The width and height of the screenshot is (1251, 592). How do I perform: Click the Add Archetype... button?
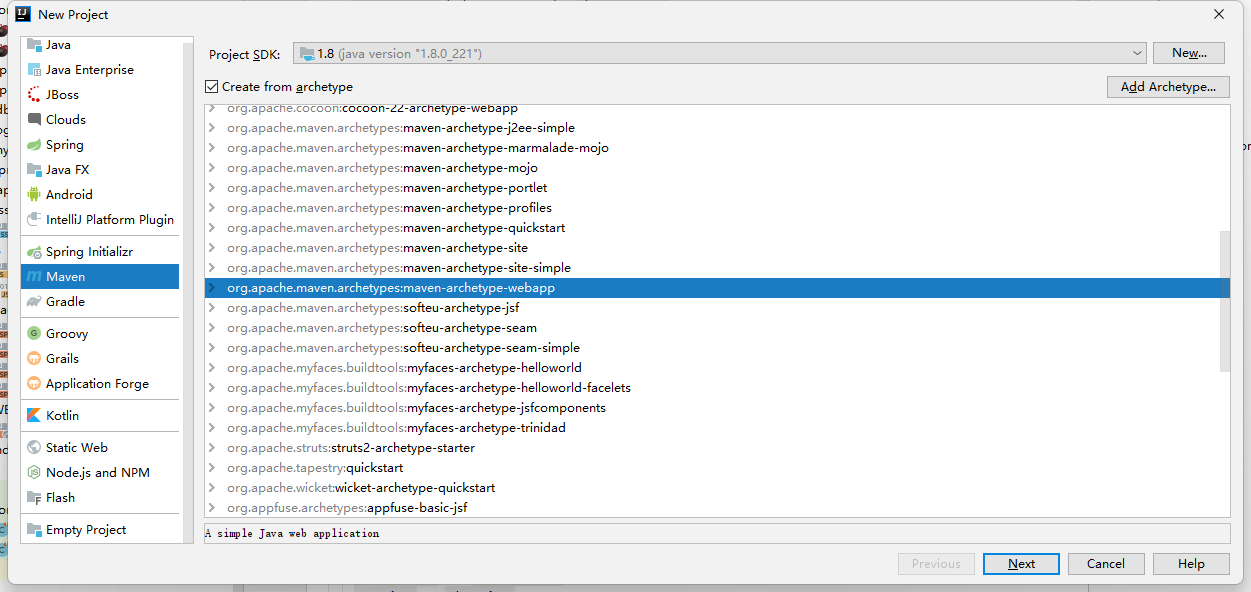1168,87
